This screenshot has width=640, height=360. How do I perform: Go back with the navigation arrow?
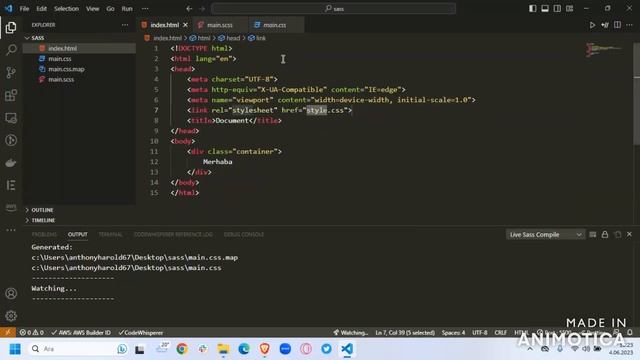(189, 9)
